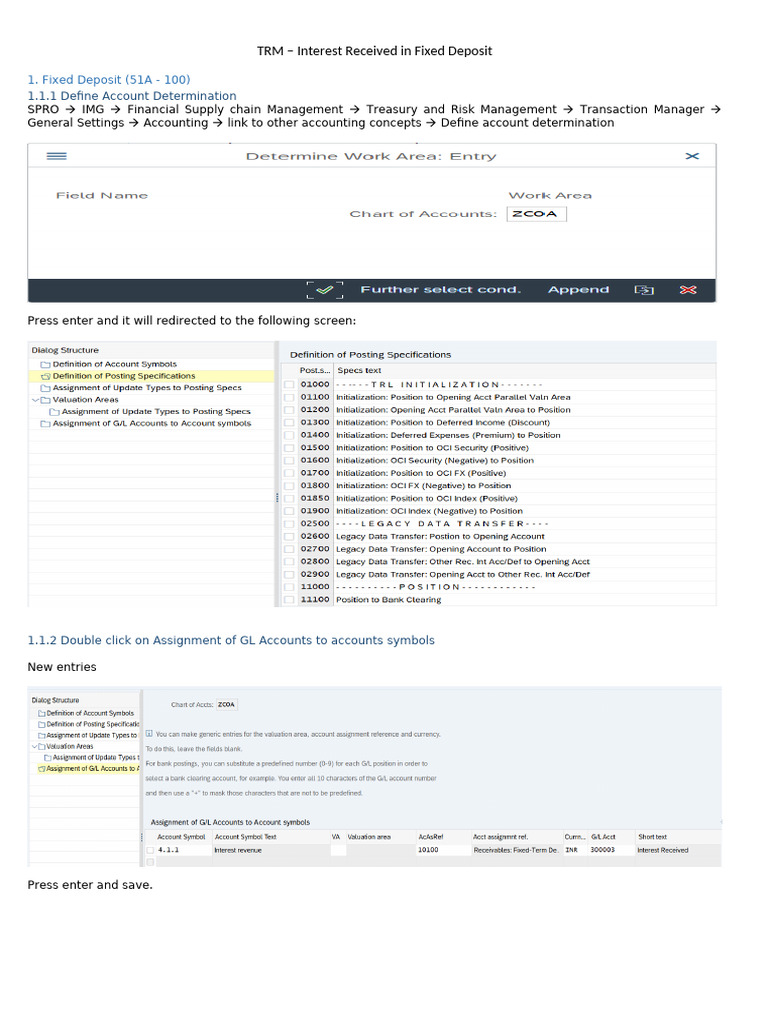Click Short text cell Interest Received
768x1024 pixels.
[679, 850]
